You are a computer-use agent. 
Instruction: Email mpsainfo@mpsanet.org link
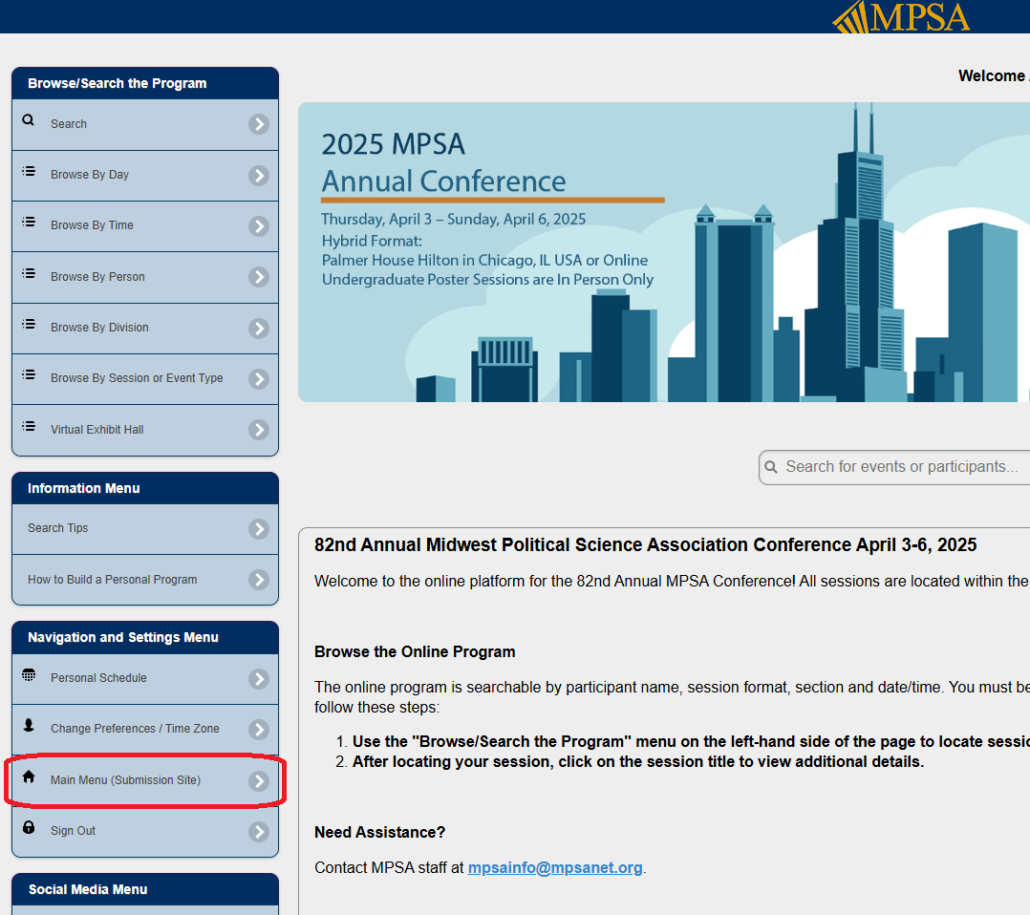555,868
